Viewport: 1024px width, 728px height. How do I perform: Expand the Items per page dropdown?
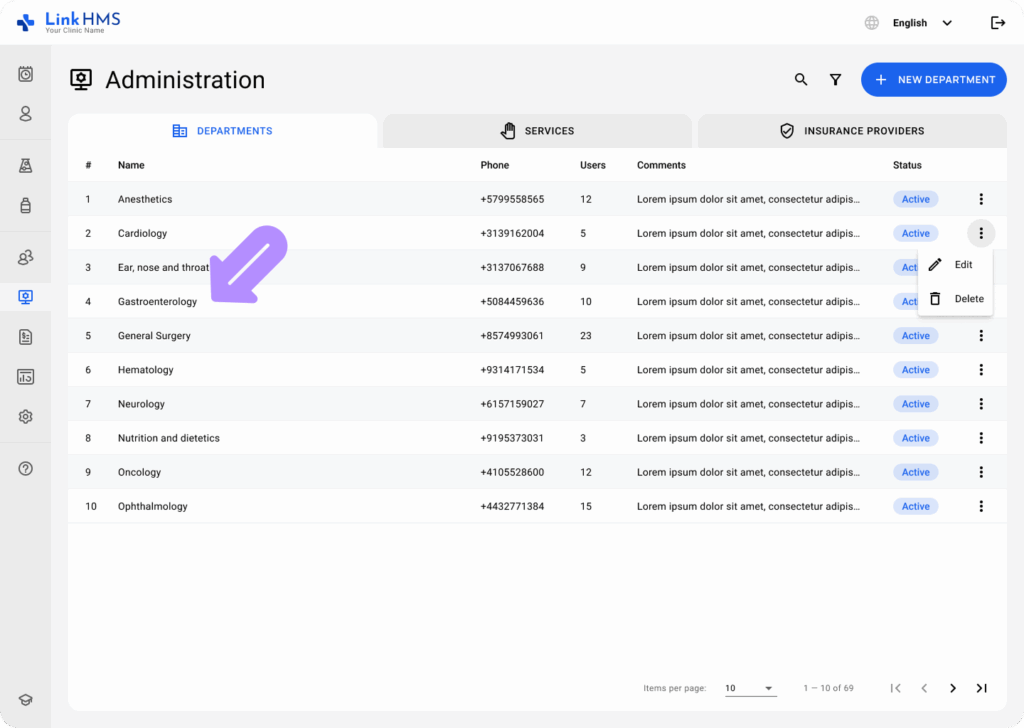point(750,688)
